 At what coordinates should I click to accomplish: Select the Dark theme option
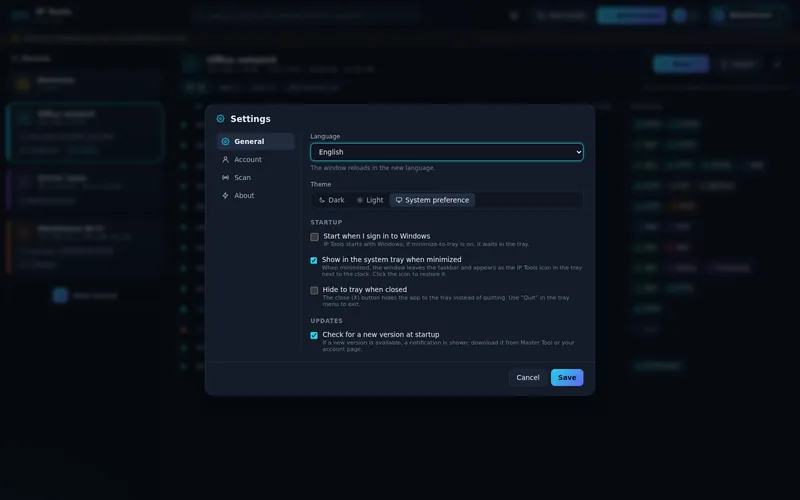(x=332, y=200)
